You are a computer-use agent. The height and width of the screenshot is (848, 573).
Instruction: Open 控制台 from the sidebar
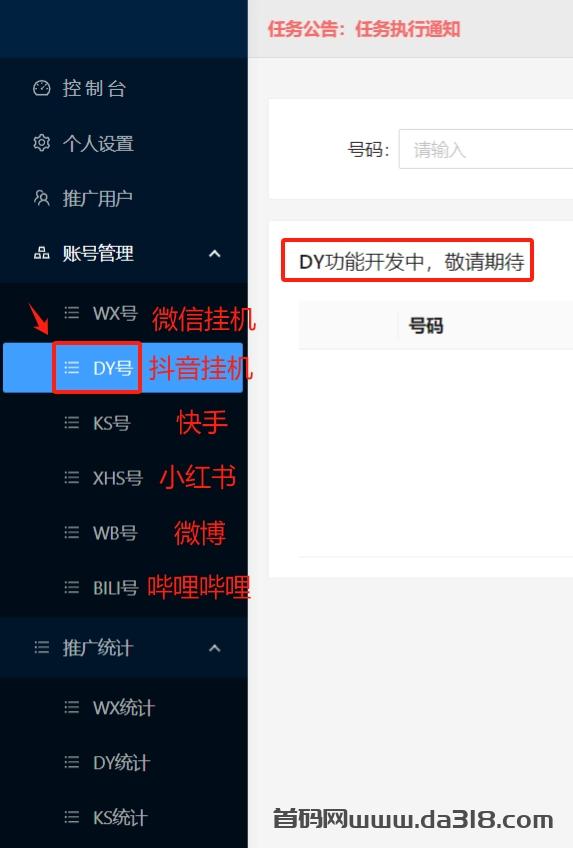click(94, 88)
